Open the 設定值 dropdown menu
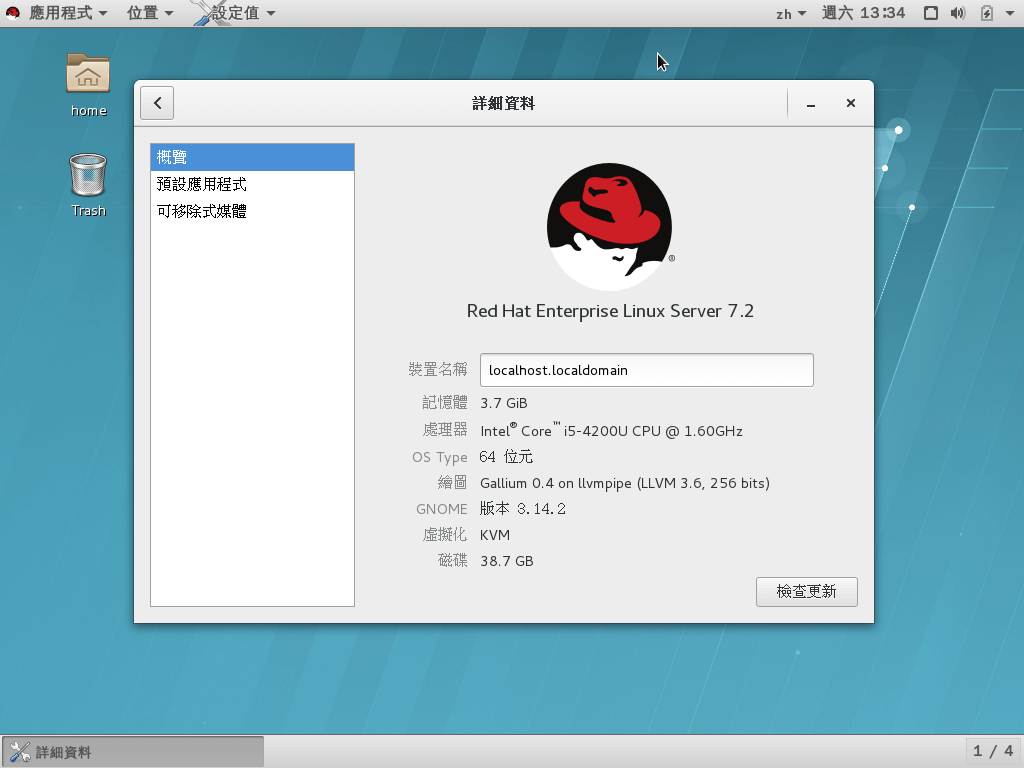This screenshot has height=768, width=1024. 237,13
